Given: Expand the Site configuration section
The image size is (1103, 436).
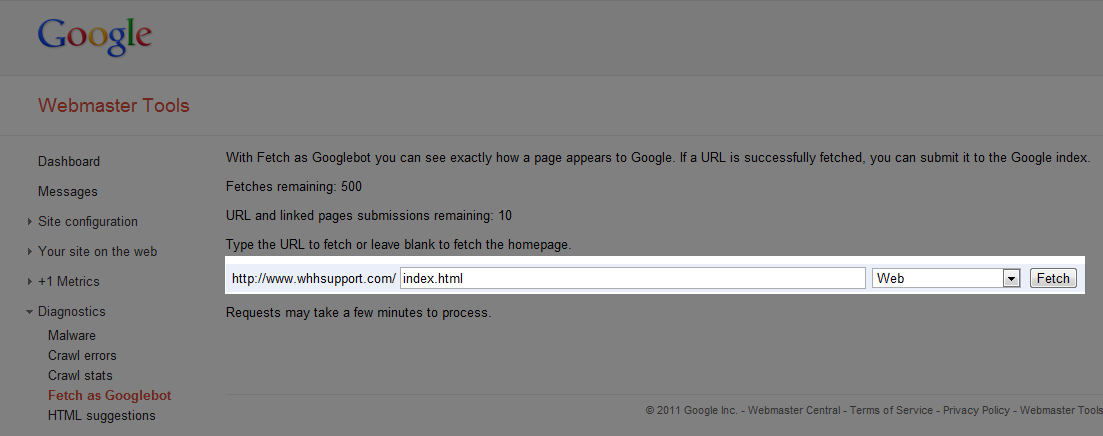Looking at the screenshot, I should click(x=88, y=222).
